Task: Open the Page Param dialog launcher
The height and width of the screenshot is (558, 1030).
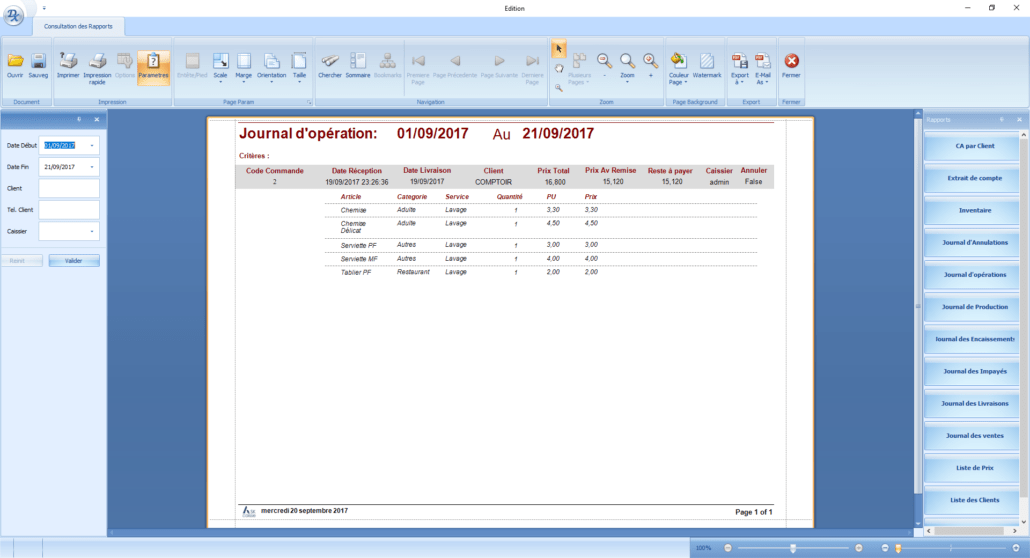Action: pyautogui.click(x=309, y=103)
